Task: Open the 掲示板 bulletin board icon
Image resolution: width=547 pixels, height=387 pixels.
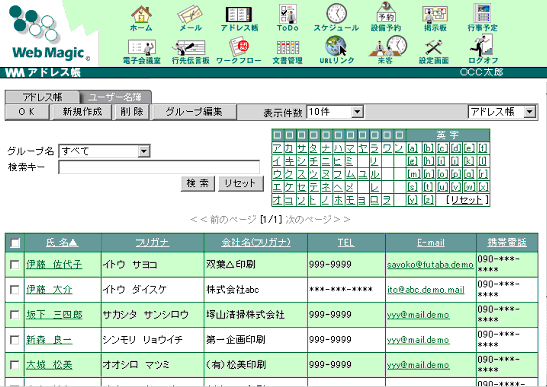Action: point(435,18)
